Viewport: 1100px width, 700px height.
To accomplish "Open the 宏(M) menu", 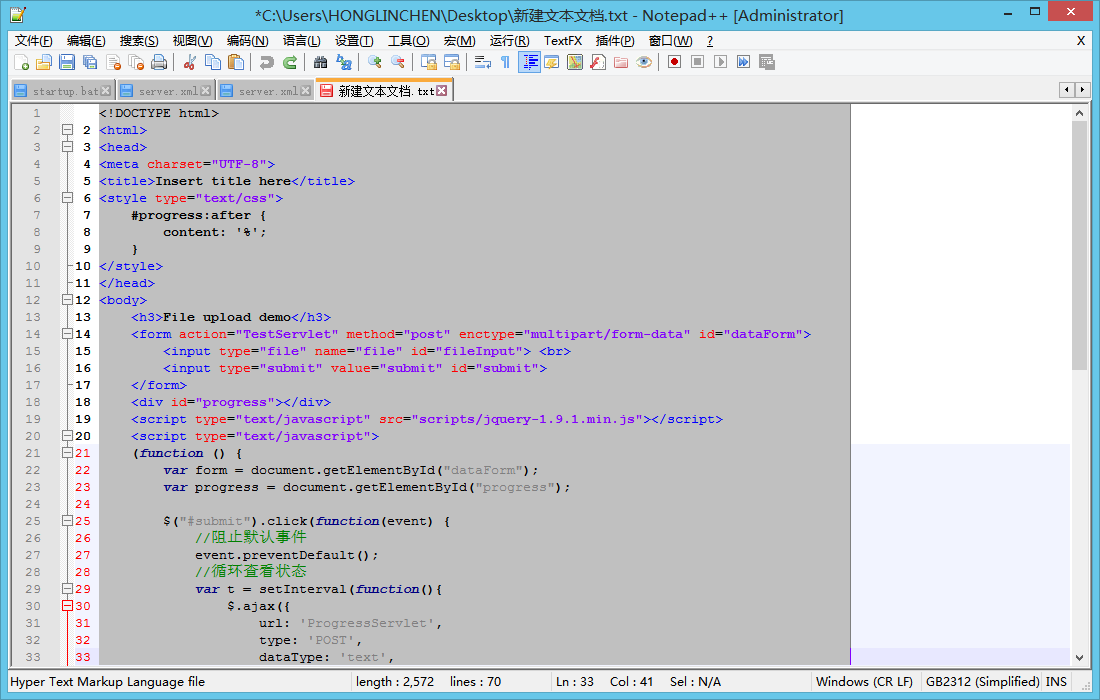I will (460, 41).
